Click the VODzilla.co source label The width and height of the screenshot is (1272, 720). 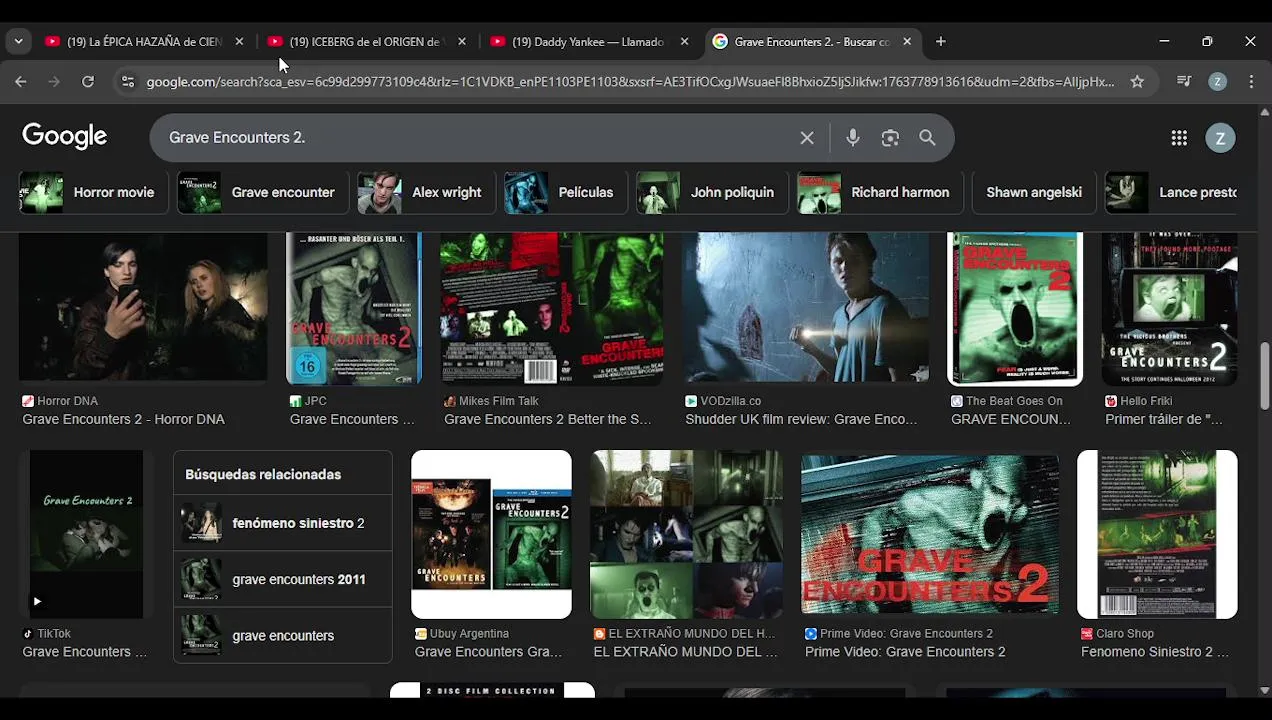[730, 401]
